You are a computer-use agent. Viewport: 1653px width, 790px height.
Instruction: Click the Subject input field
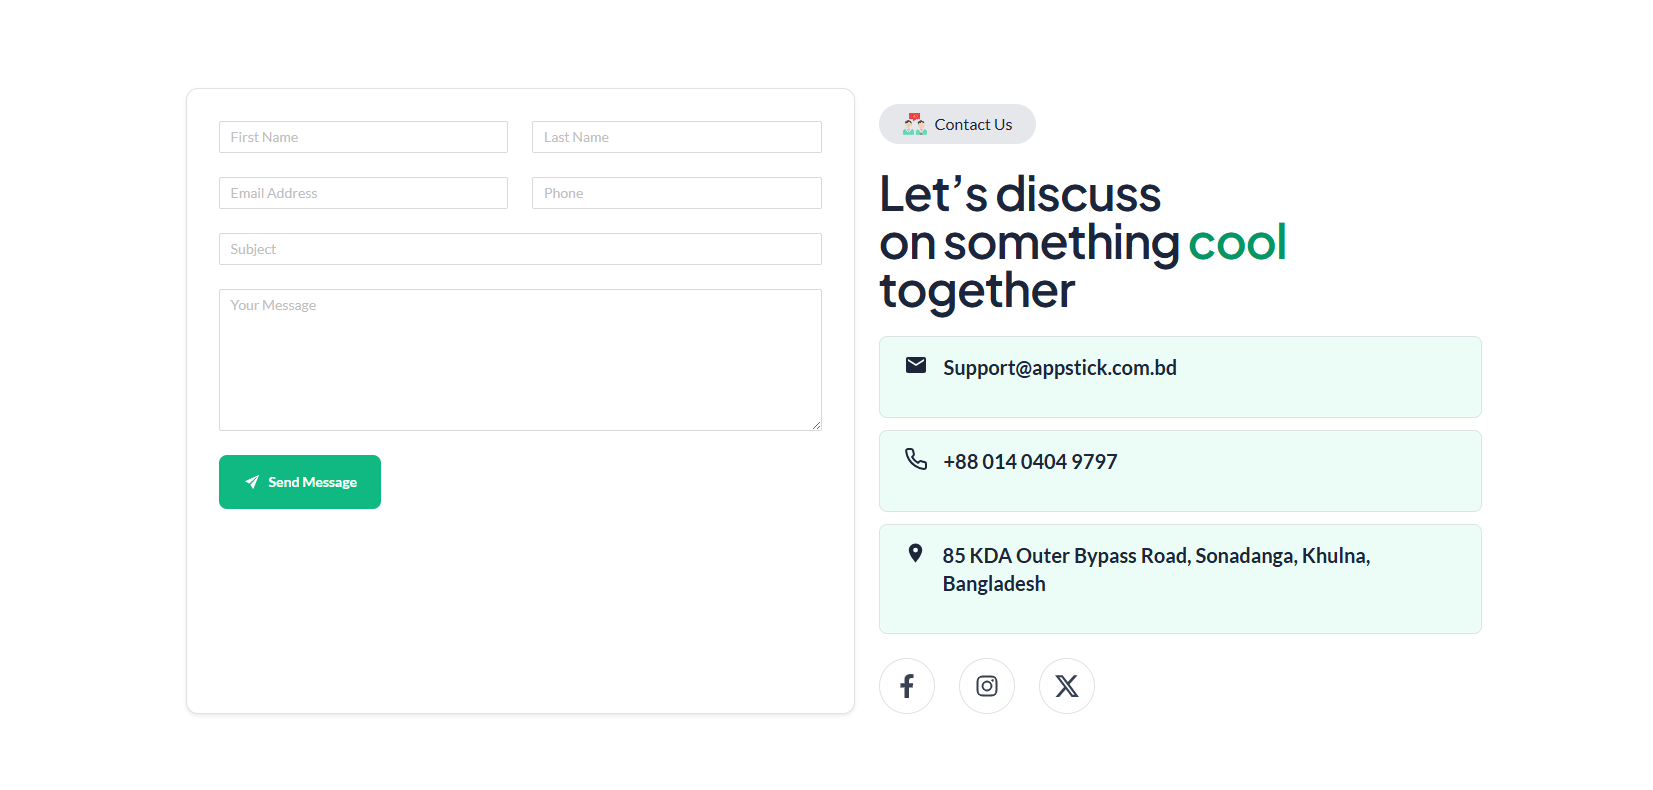[x=520, y=249]
